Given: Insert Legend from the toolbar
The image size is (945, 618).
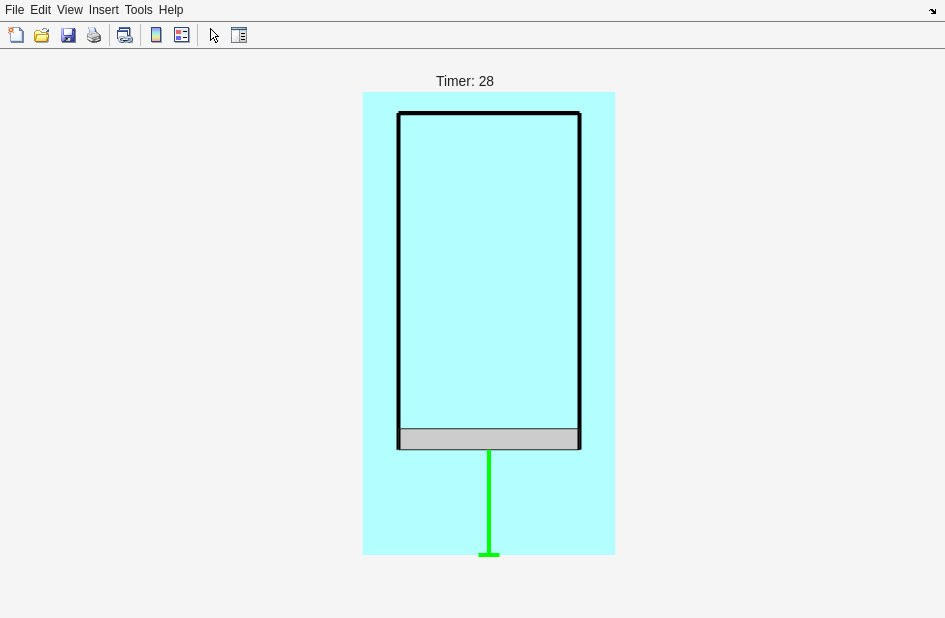Looking at the screenshot, I should (181, 35).
